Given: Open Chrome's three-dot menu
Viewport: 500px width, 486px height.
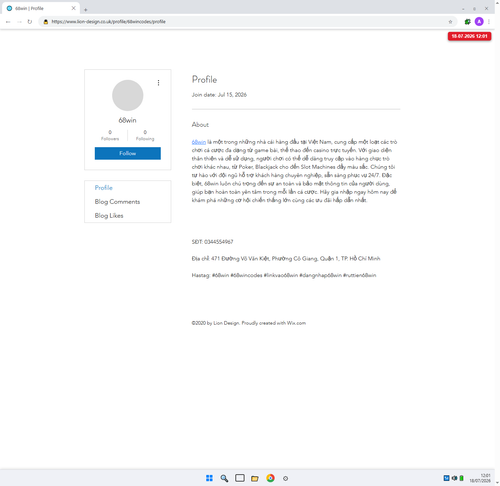Looking at the screenshot, I should point(489,22).
